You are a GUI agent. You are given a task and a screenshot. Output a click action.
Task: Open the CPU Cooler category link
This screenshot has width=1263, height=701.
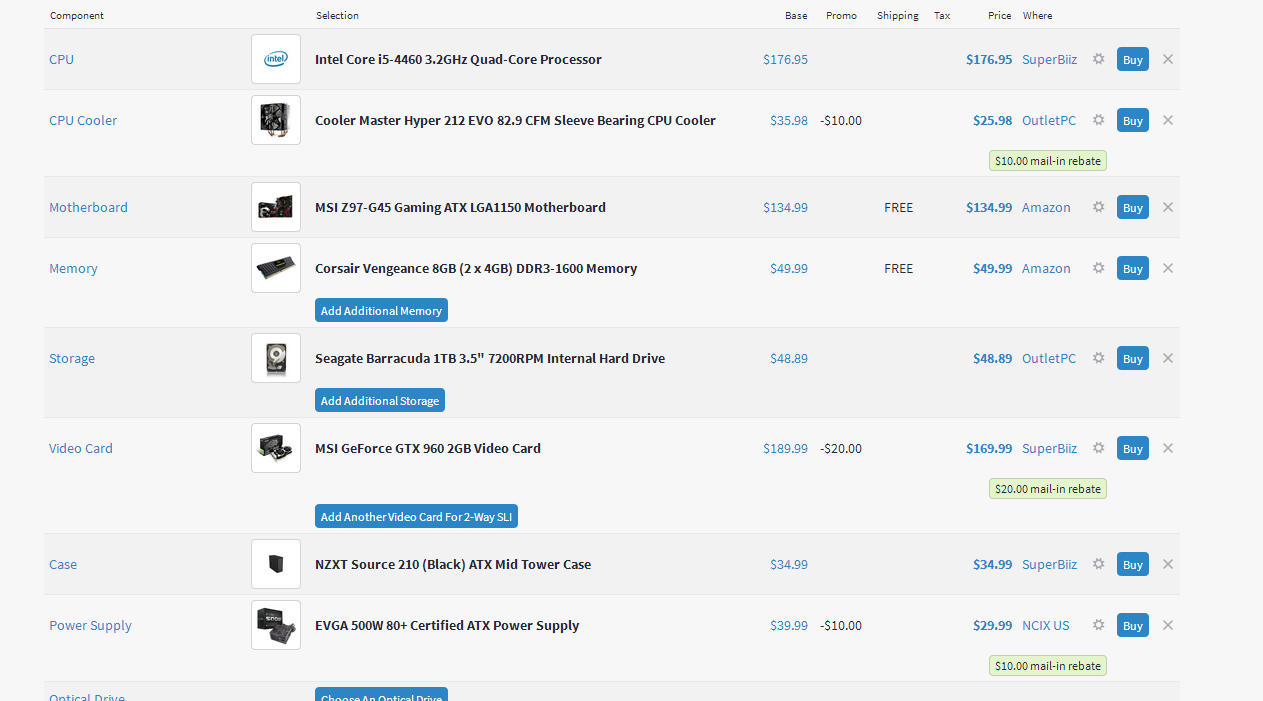click(83, 120)
